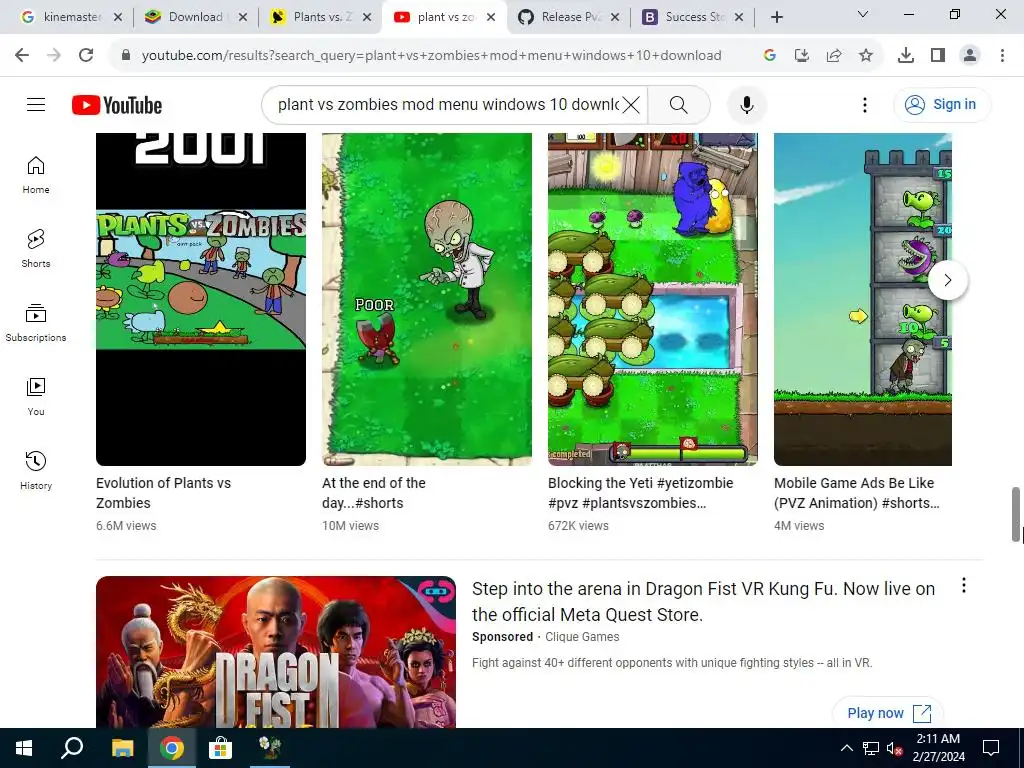Bookmark this page with star icon

coord(865,56)
